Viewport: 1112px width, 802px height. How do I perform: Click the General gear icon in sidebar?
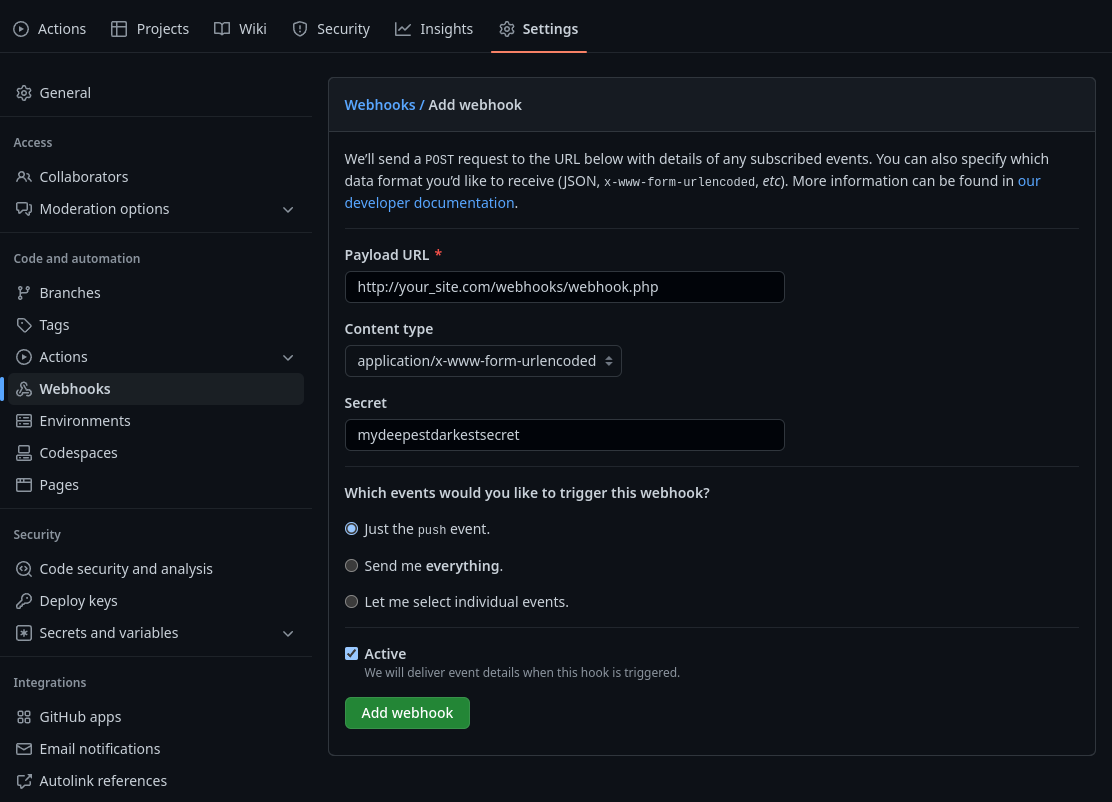pos(24,93)
